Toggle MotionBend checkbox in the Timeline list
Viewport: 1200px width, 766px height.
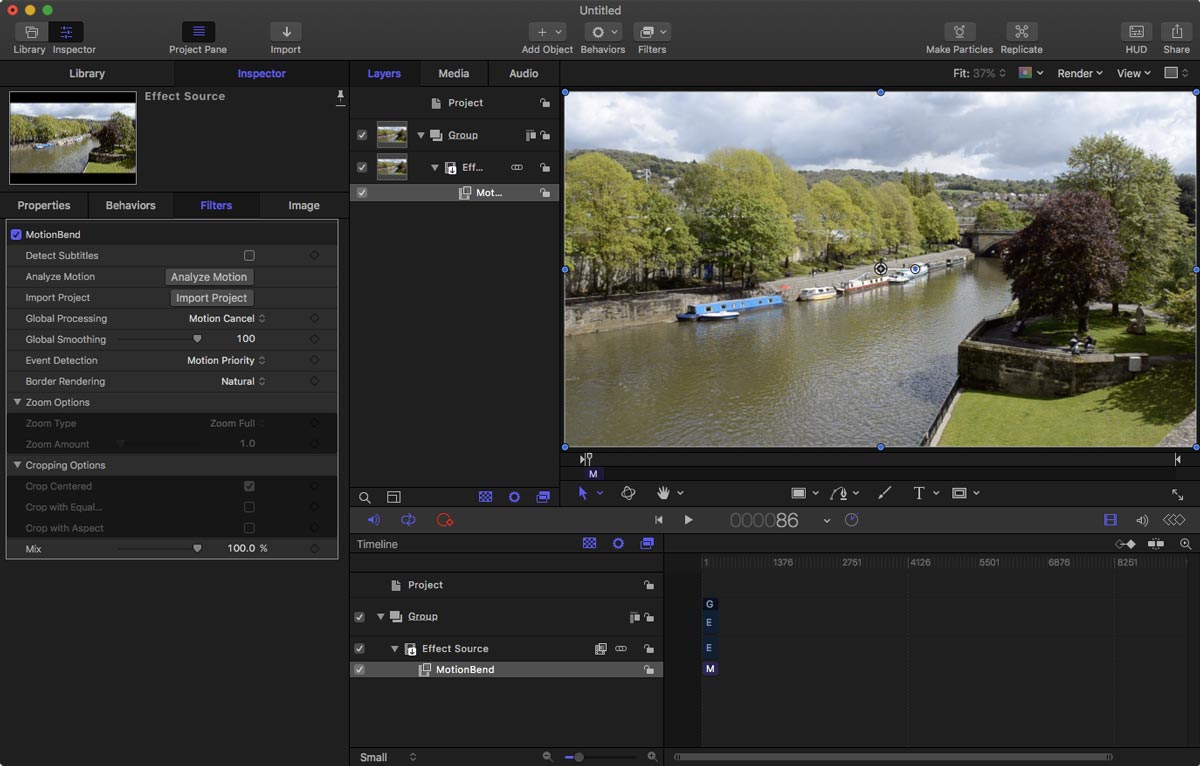359,670
